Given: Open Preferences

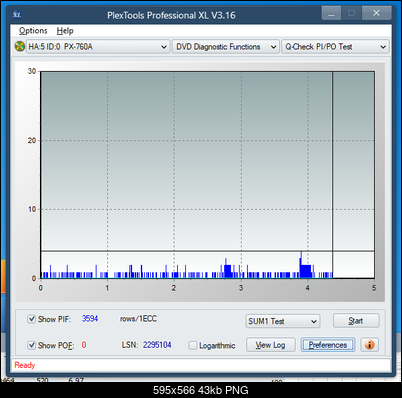Looking at the screenshot, I should click(328, 345).
